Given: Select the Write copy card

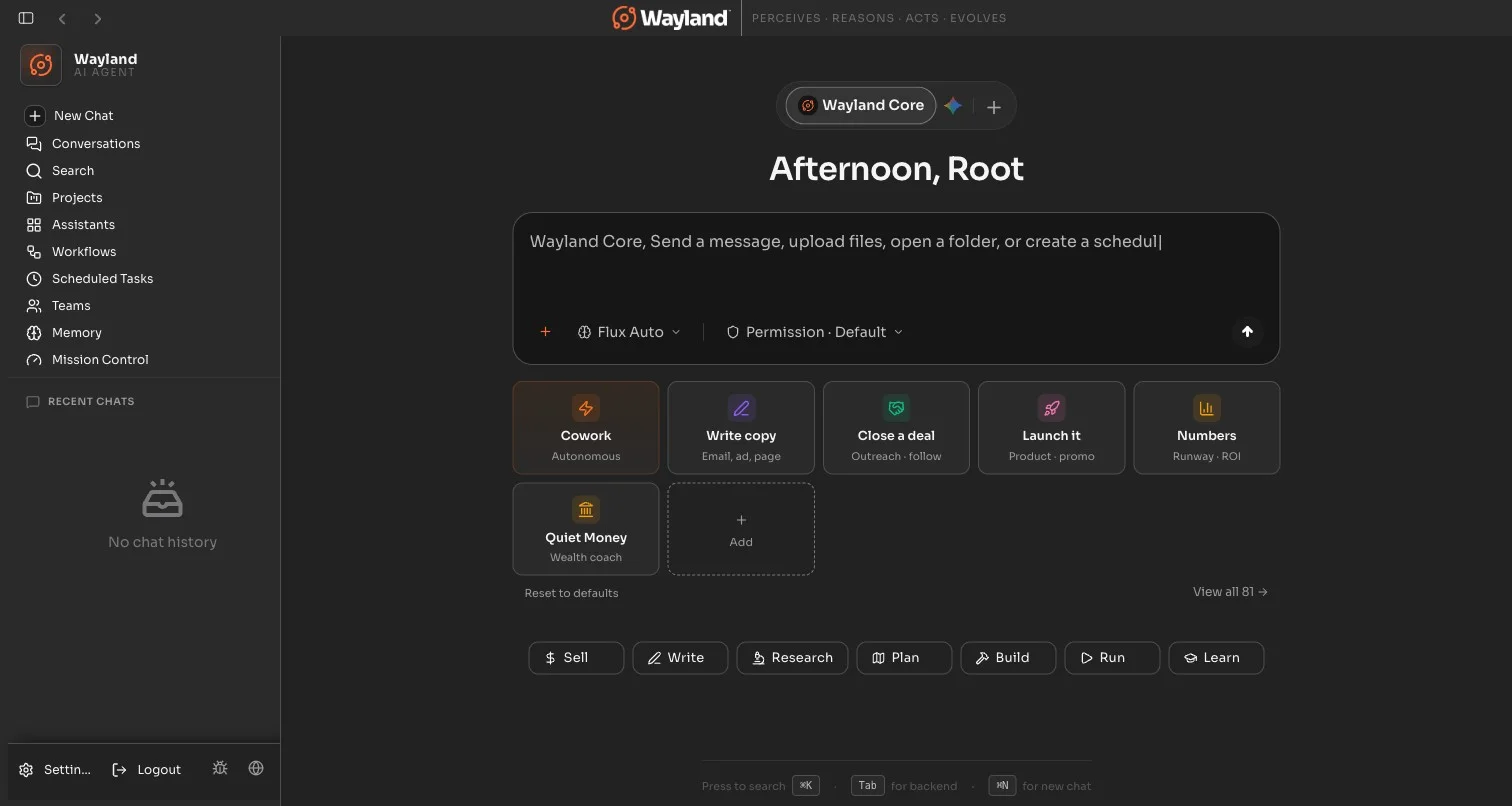Looking at the screenshot, I should 741,428.
